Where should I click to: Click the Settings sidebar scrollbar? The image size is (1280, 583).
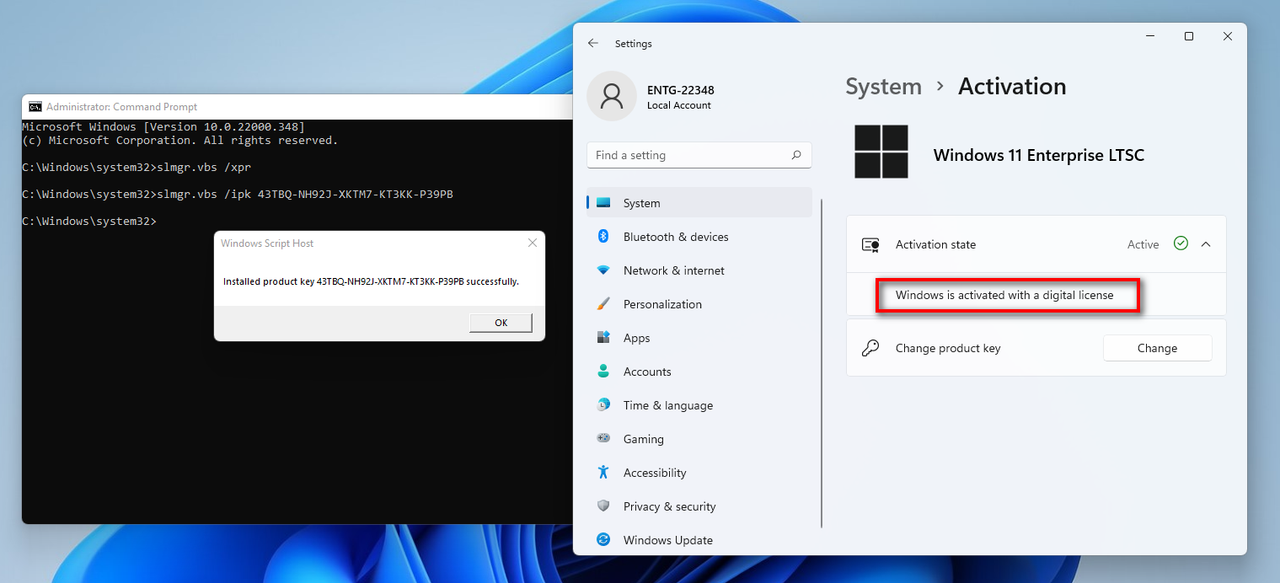[821, 362]
